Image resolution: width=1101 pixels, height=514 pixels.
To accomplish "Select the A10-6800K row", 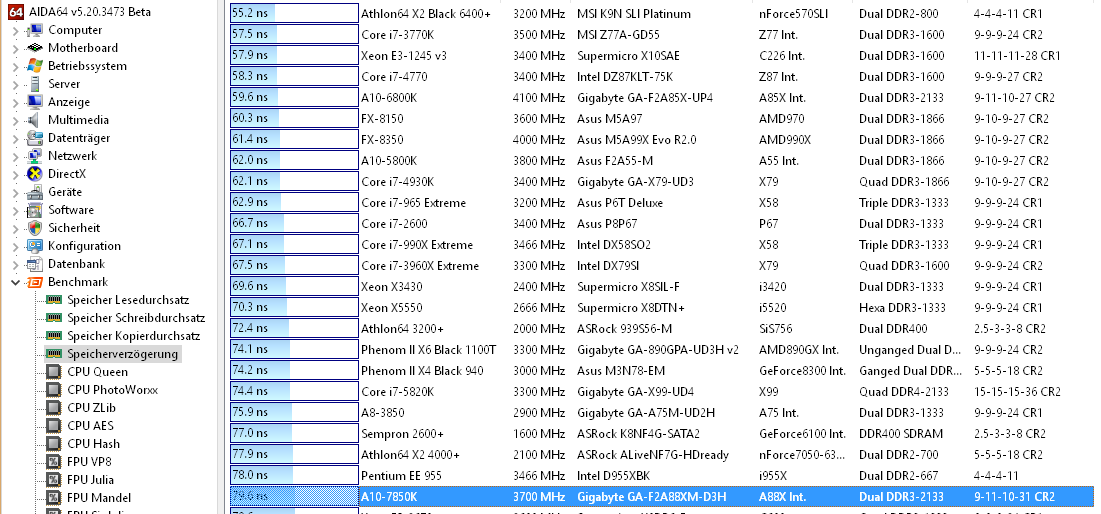I will pos(661,98).
